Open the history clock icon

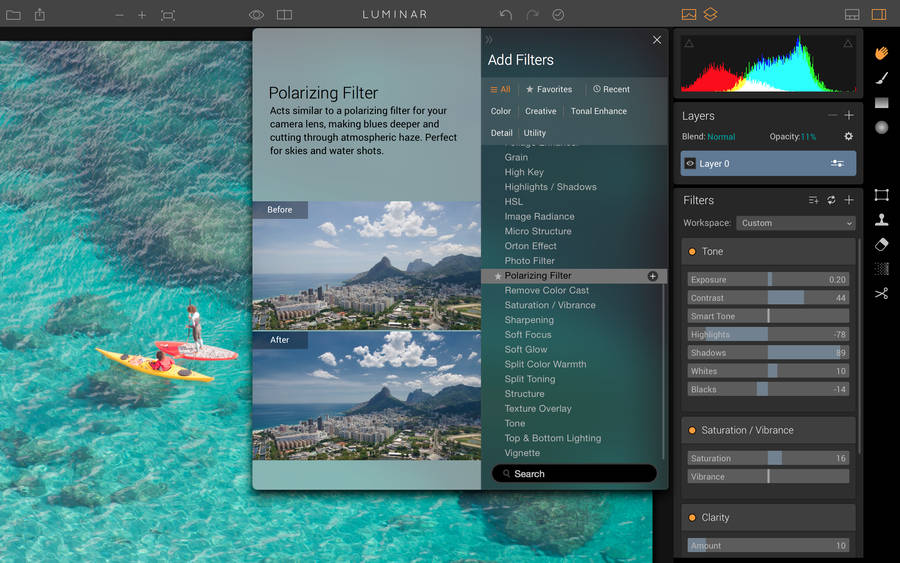click(x=558, y=15)
